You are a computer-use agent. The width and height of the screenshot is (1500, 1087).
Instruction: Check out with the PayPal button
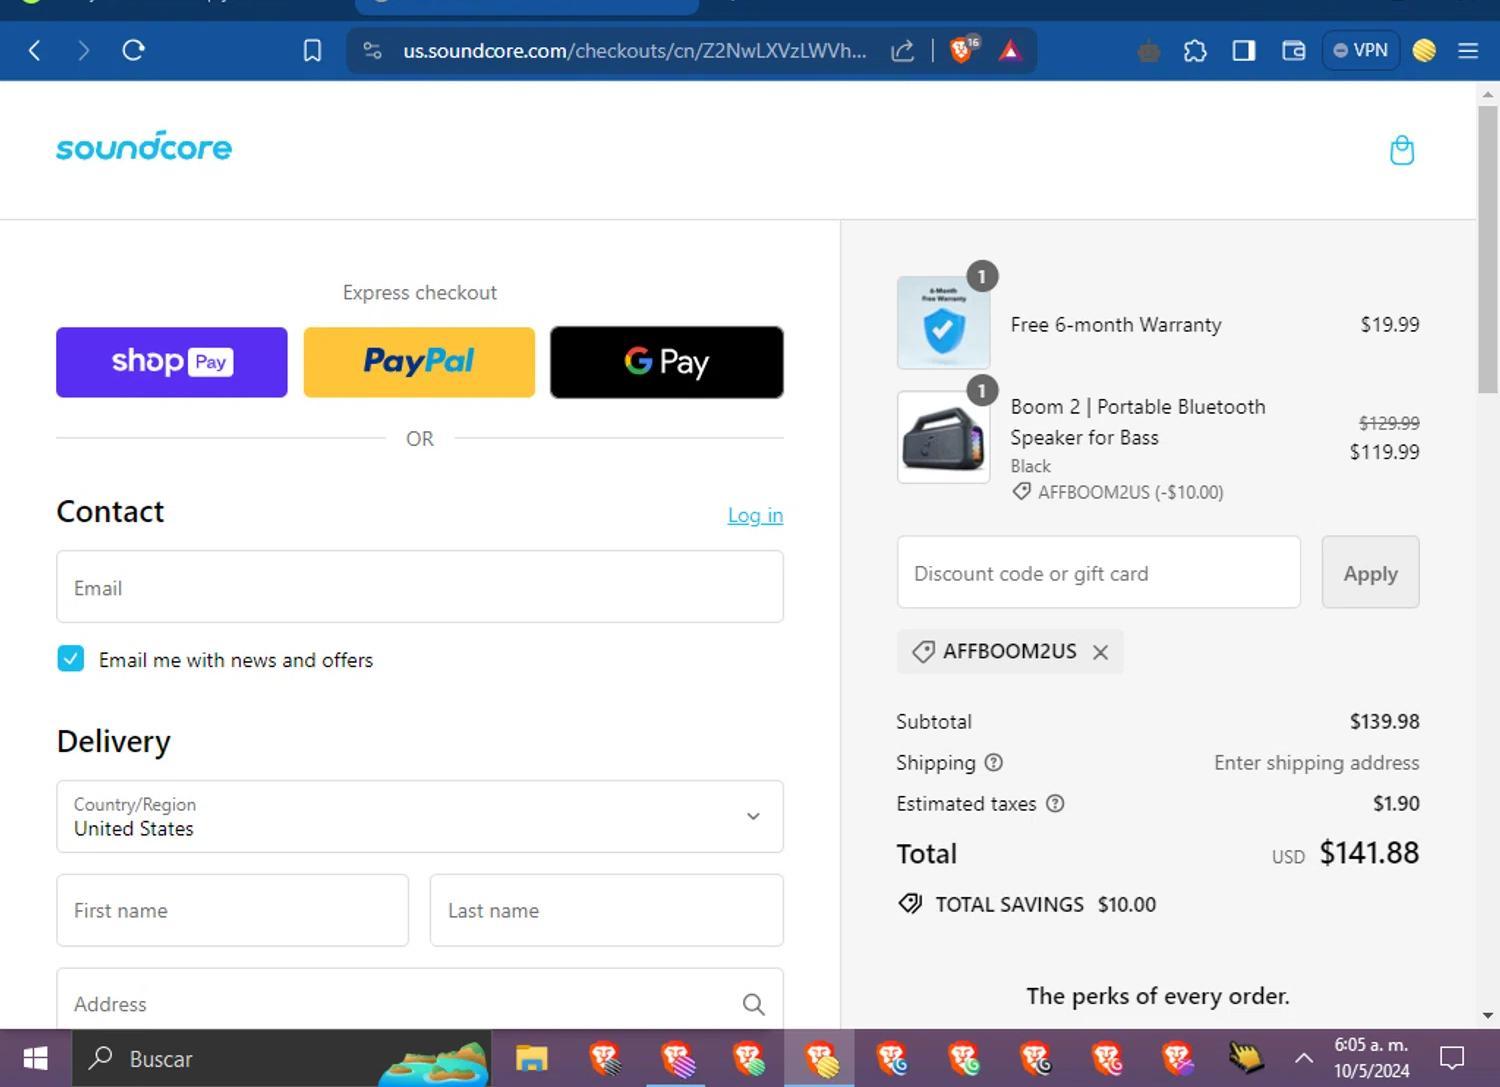coord(419,362)
